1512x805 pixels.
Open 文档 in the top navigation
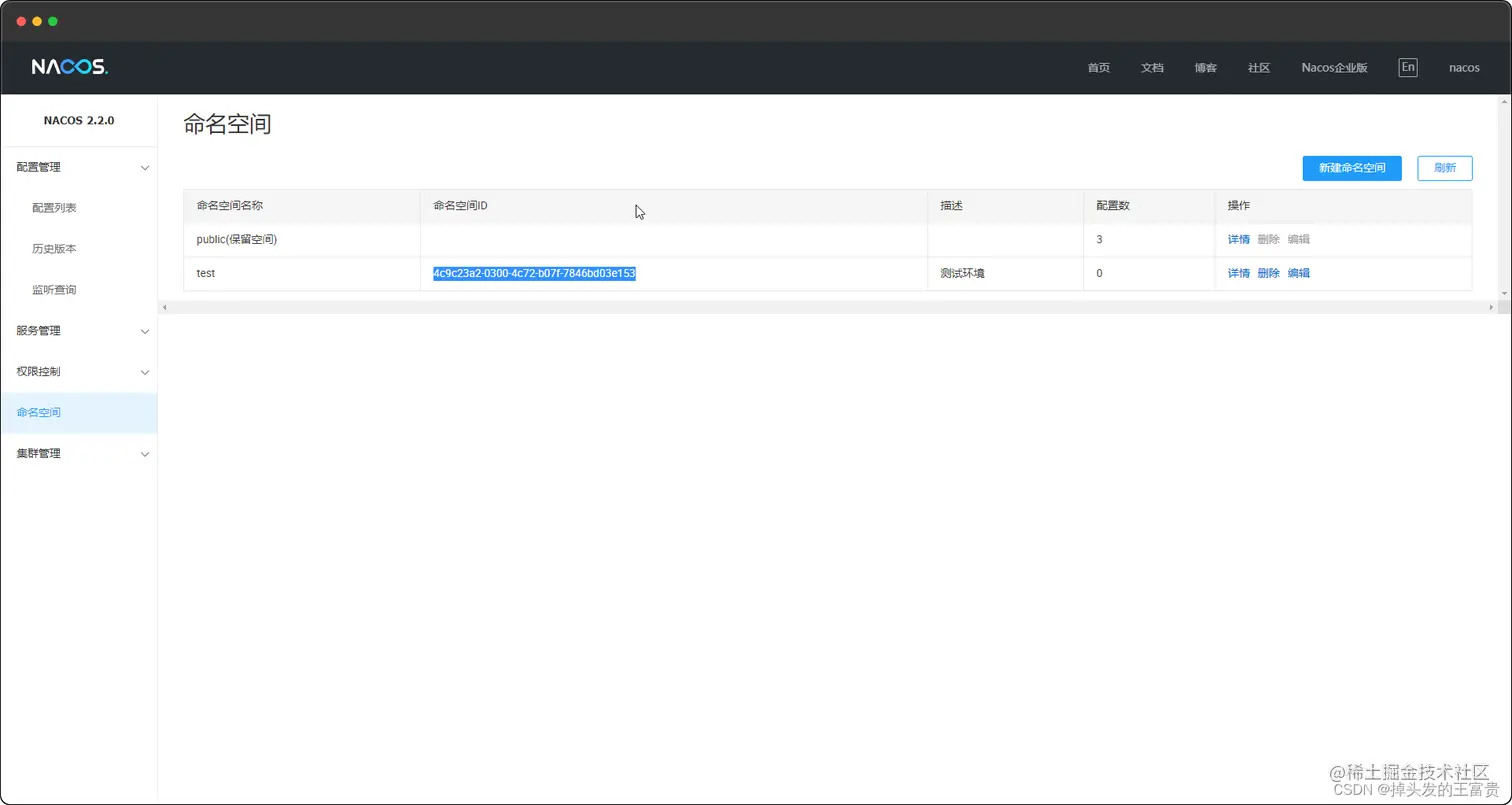[x=1151, y=67]
